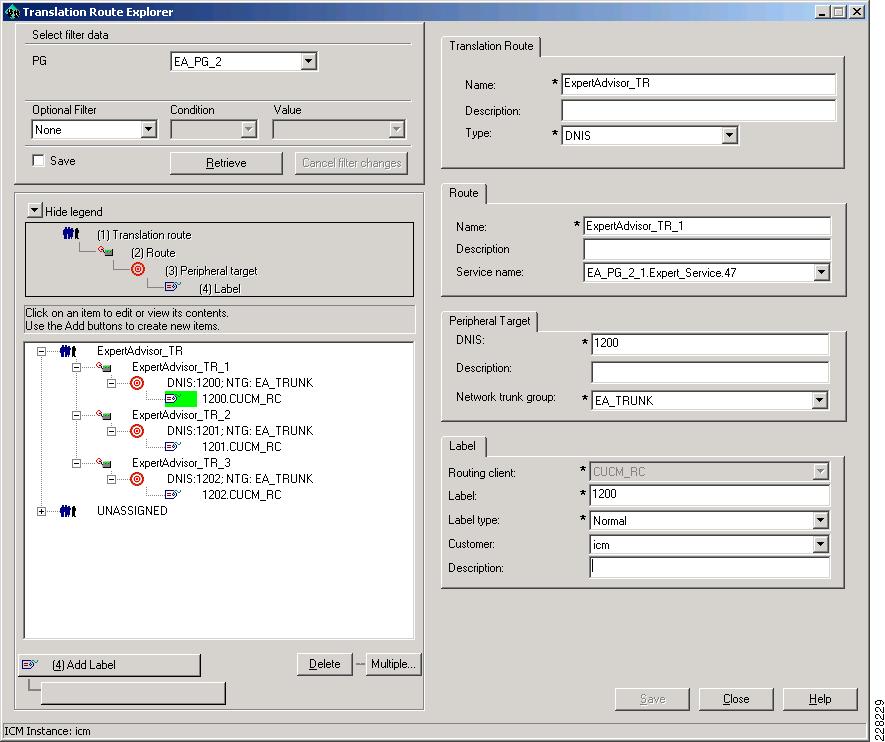Collapse the ExpertAdvisor_TR_3 tree node

[76, 463]
